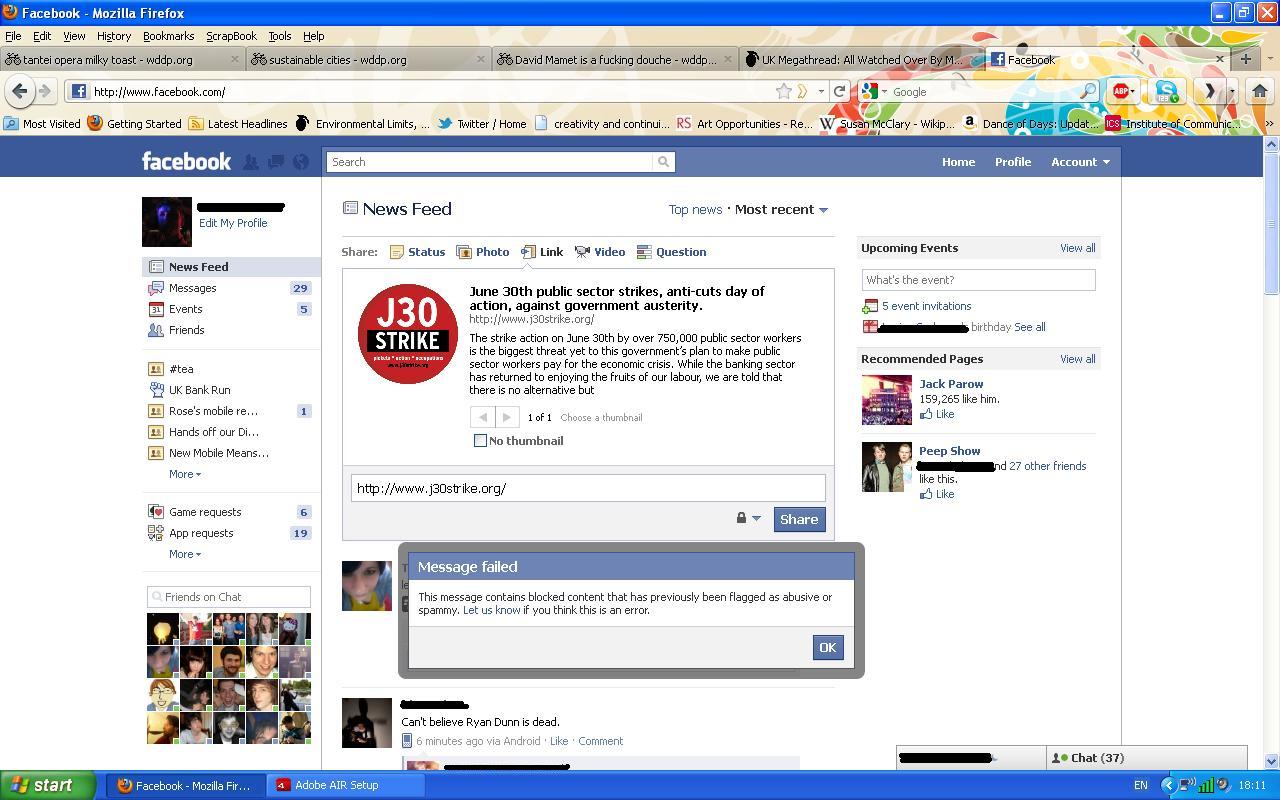The width and height of the screenshot is (1280, 800).
Task: Switch to tantei opera milky toast tab
Action: [122, 59]
